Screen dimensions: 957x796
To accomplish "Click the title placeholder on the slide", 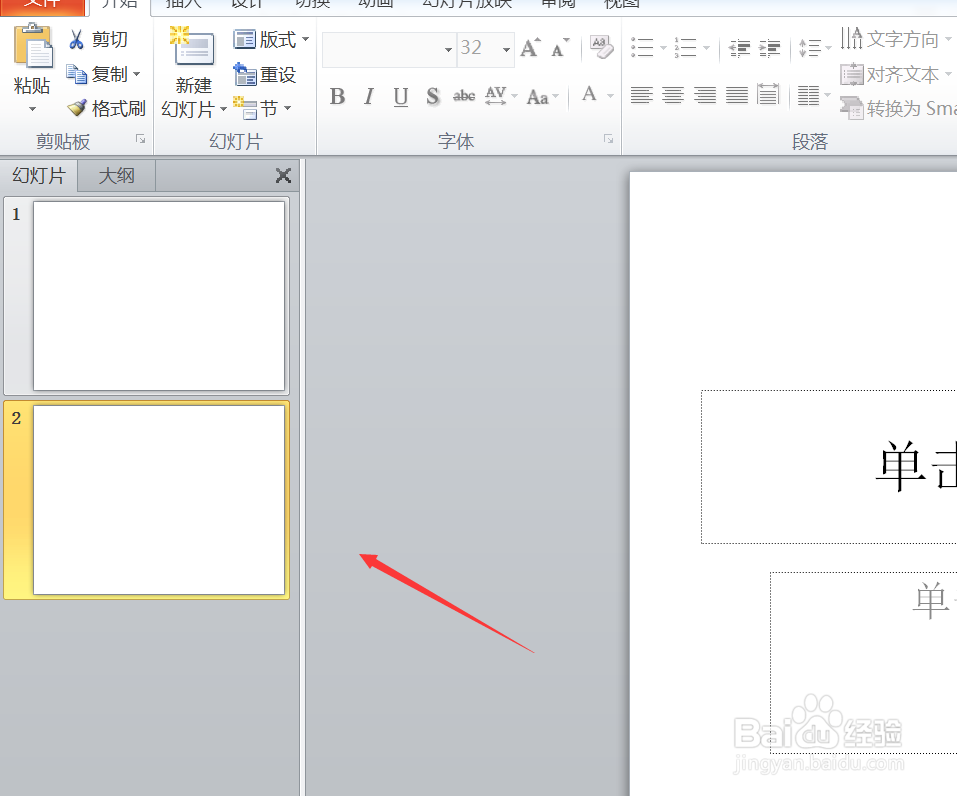I will [829, 467].
